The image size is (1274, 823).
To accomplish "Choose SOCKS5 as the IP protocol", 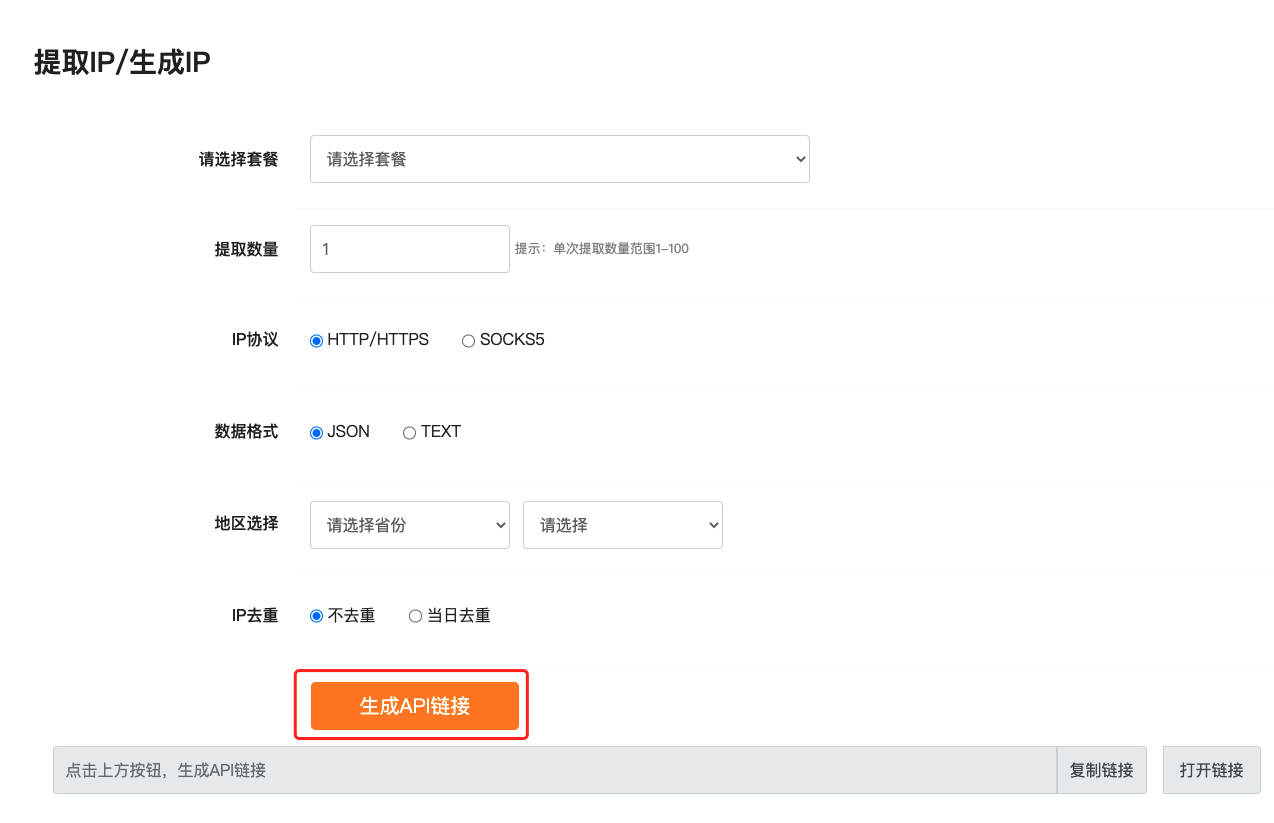I will 468,340.
